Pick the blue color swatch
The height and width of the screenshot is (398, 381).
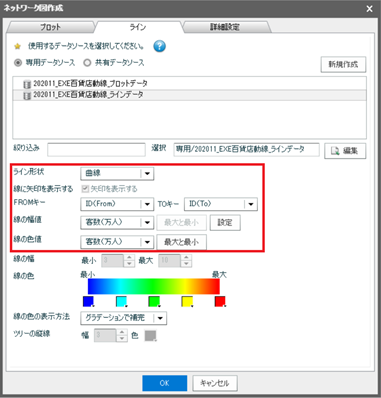coord(88,301)
